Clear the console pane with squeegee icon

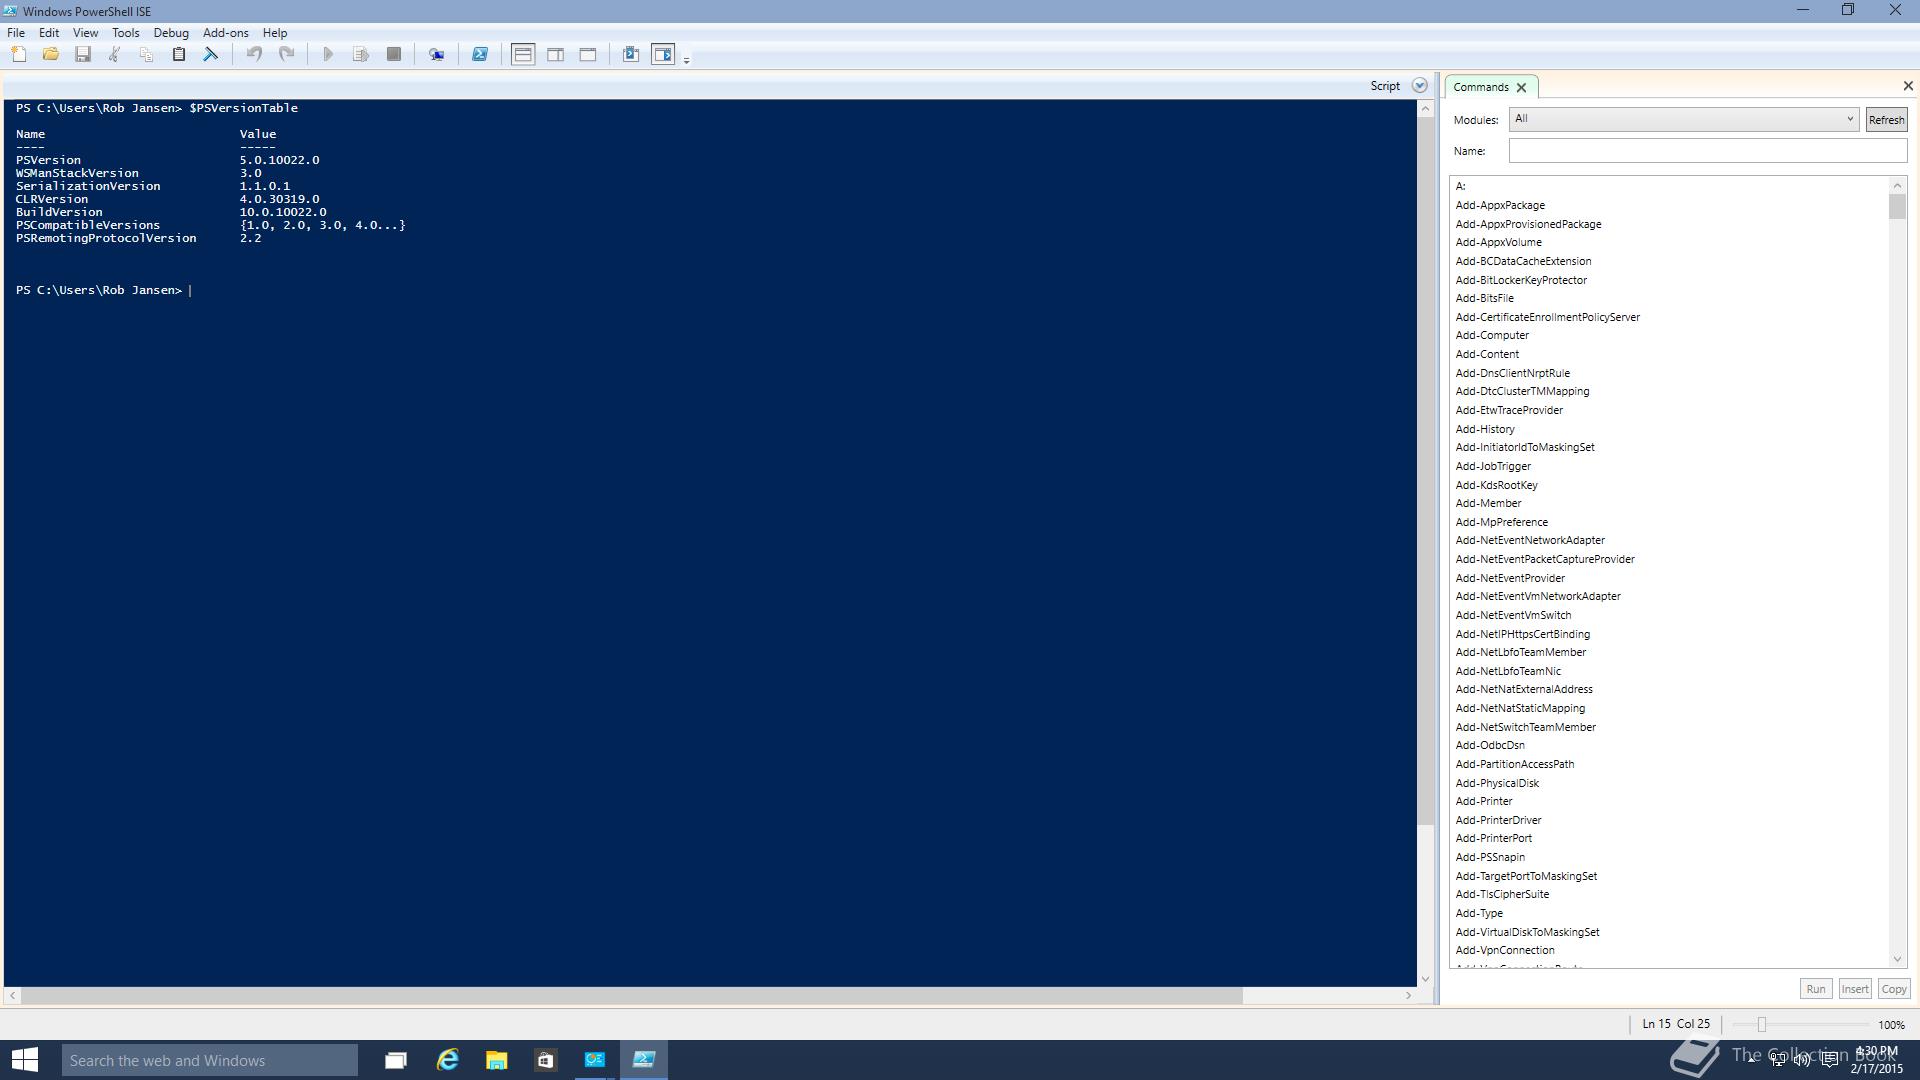[x=211, y=55]
